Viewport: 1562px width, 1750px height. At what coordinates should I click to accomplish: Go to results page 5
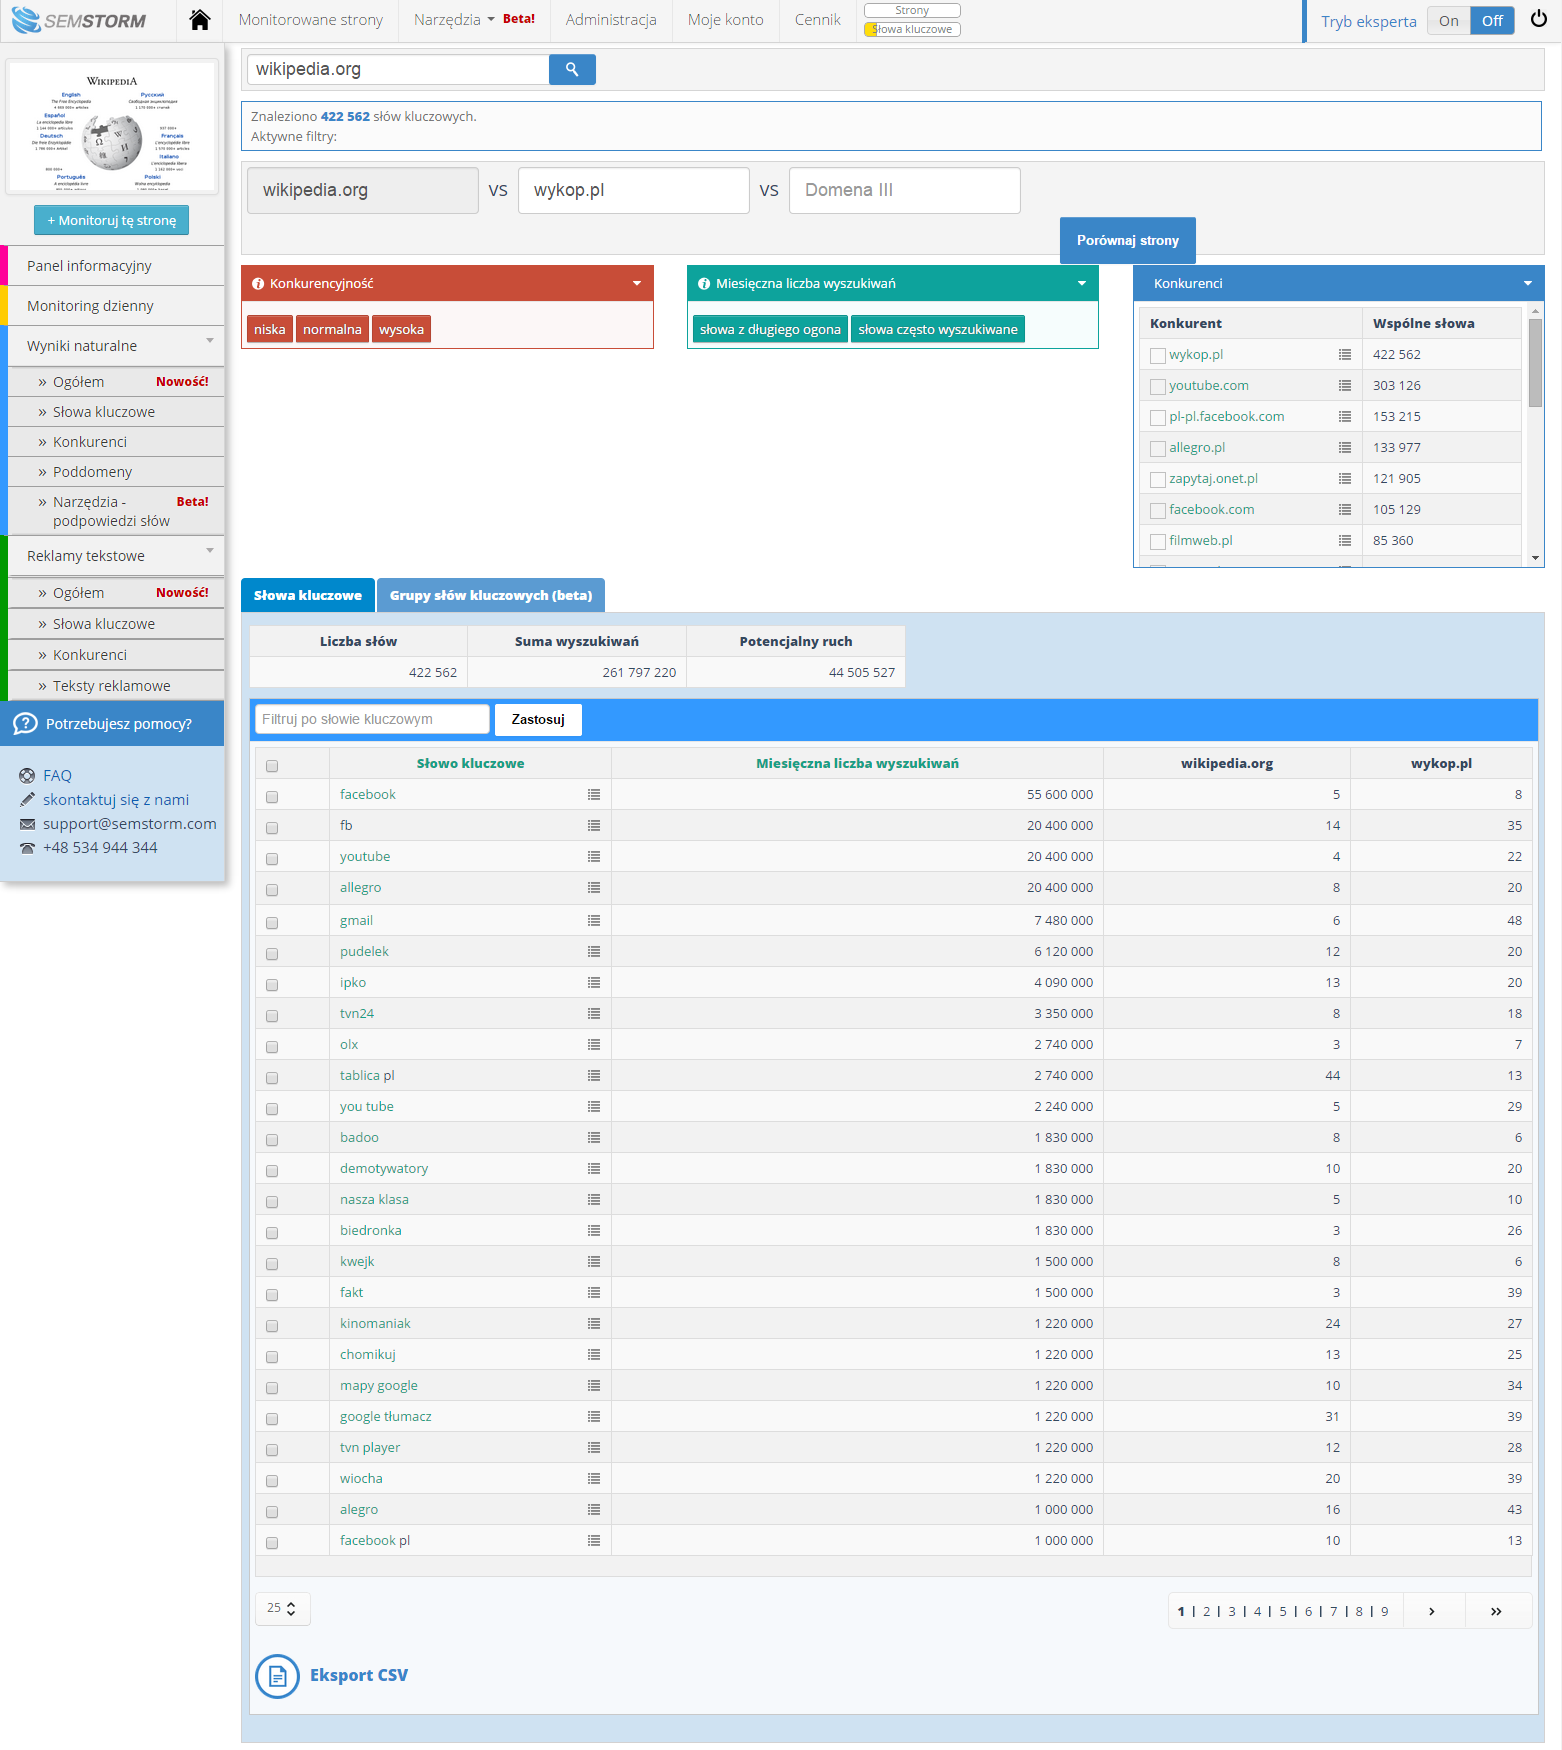click(1283, 1611)
